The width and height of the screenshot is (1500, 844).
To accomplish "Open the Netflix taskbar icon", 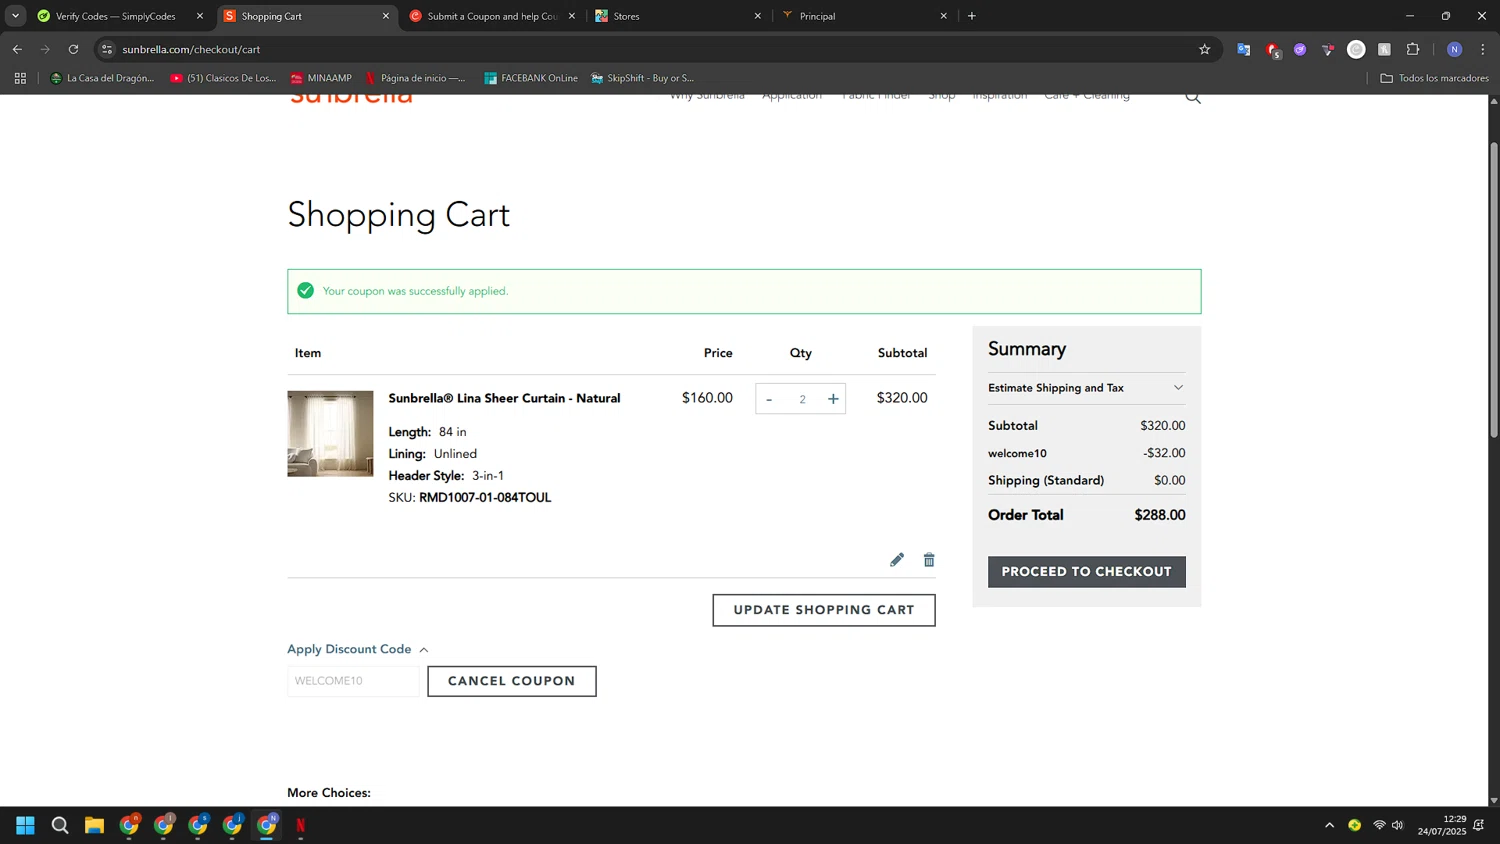I will pos(300,825).
